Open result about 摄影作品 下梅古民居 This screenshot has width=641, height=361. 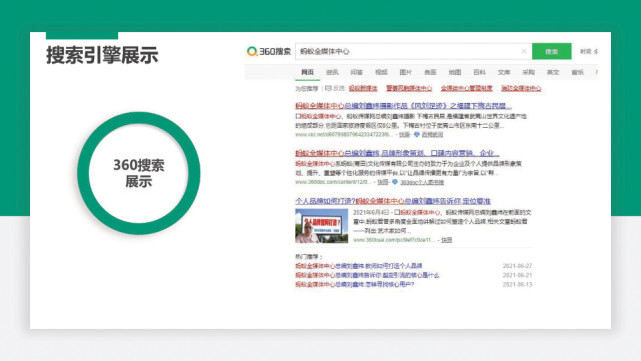tap(403, 106)
